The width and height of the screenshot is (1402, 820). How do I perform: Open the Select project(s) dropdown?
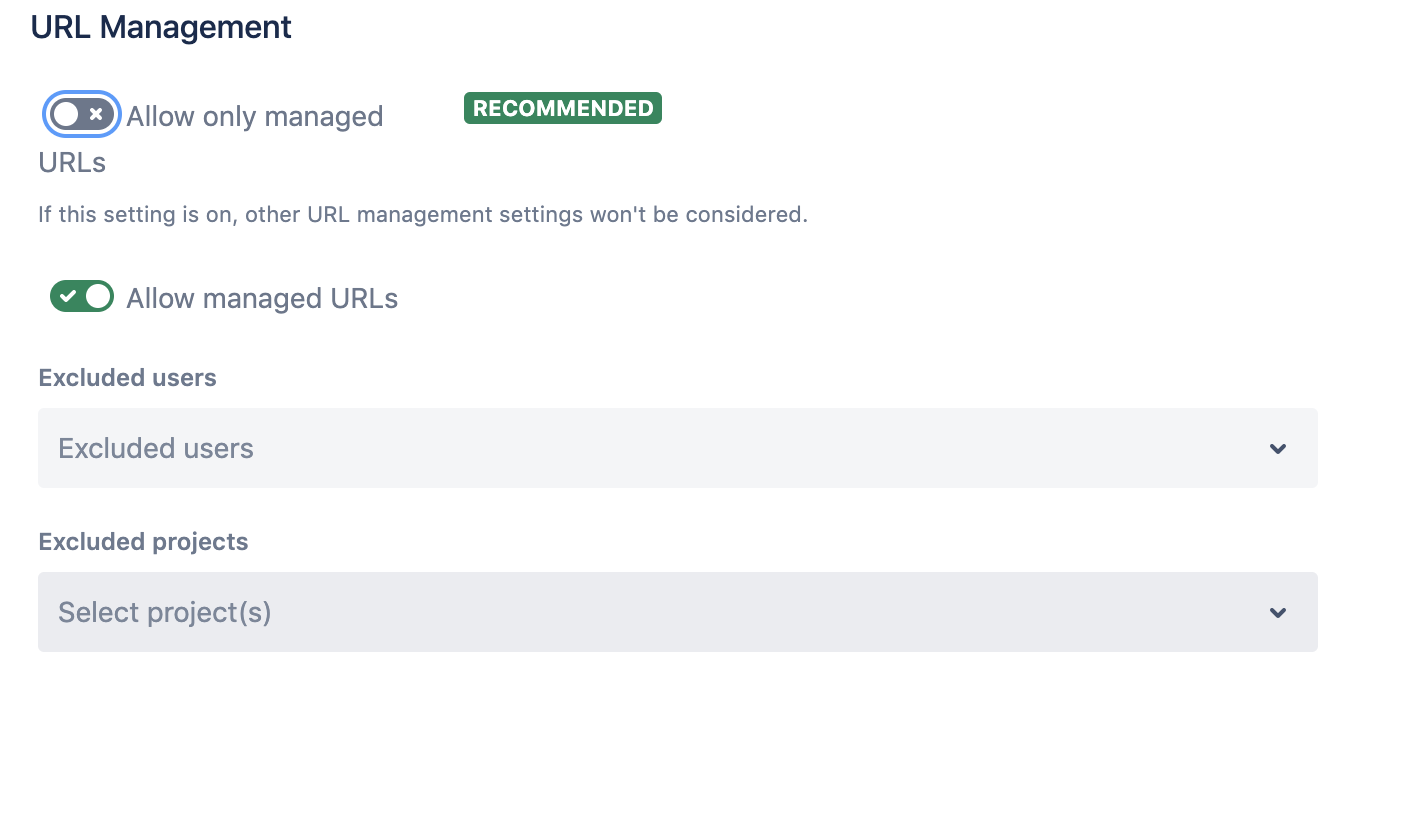(x=676, y=612)
